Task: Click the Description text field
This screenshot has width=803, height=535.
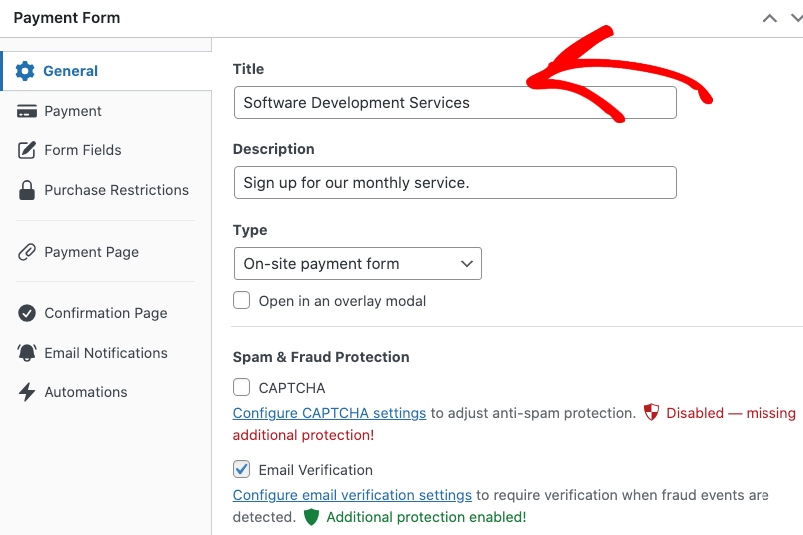Action: (x=455, y=183)
